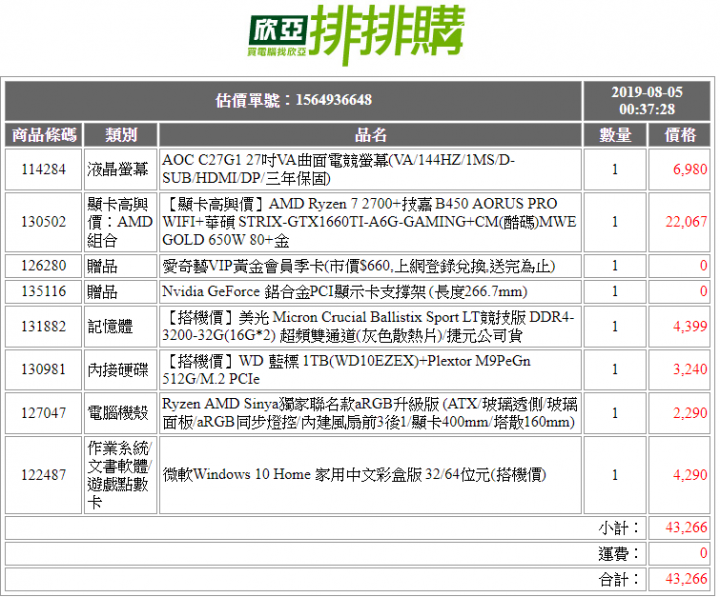
Task: Select barcode 126280
Action: [x=44, y=266]
